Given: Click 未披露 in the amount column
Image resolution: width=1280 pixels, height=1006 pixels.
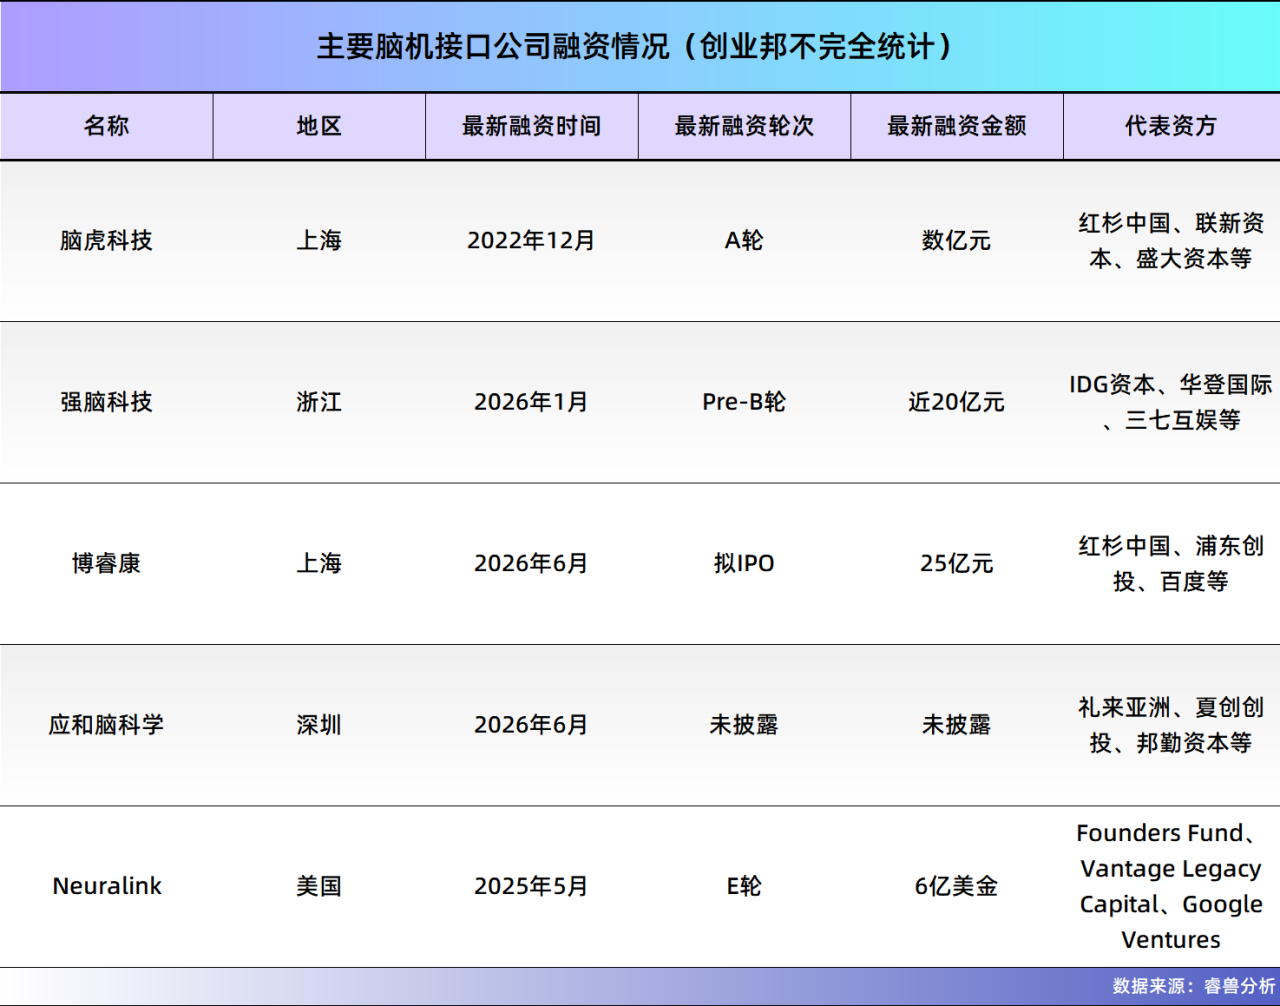Looking at the screenshot, I should 957,725.
